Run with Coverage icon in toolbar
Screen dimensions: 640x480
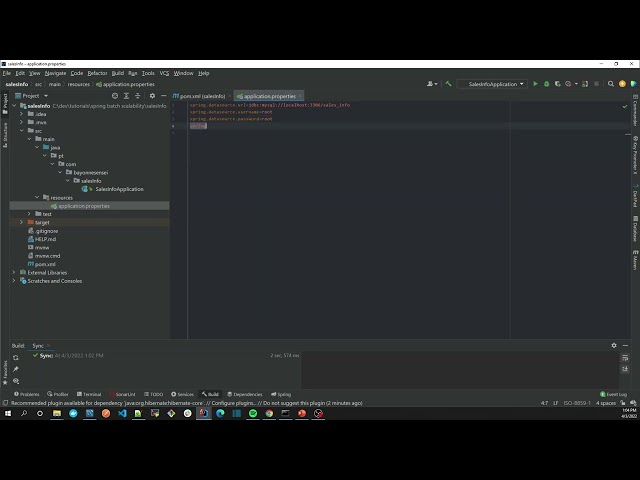pyautogui.click(x=558, y=84)
